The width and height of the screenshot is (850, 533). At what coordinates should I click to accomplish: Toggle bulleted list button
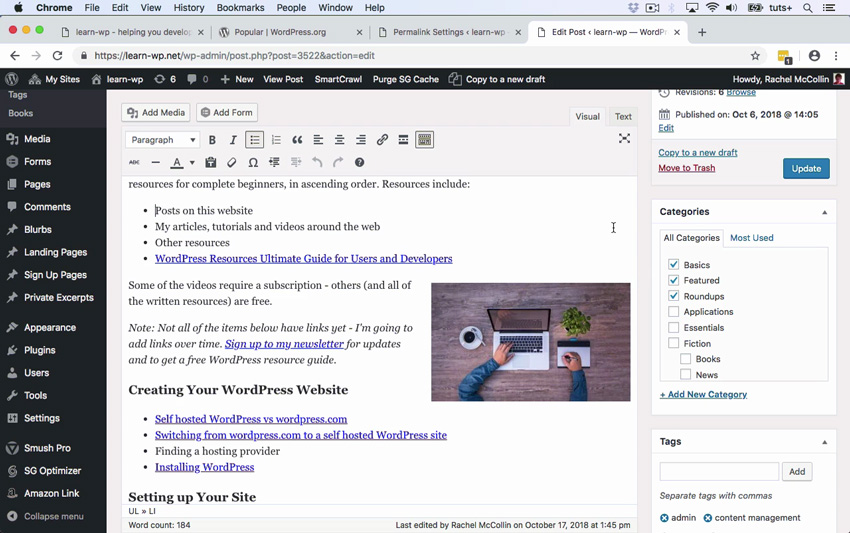point(254,140)
